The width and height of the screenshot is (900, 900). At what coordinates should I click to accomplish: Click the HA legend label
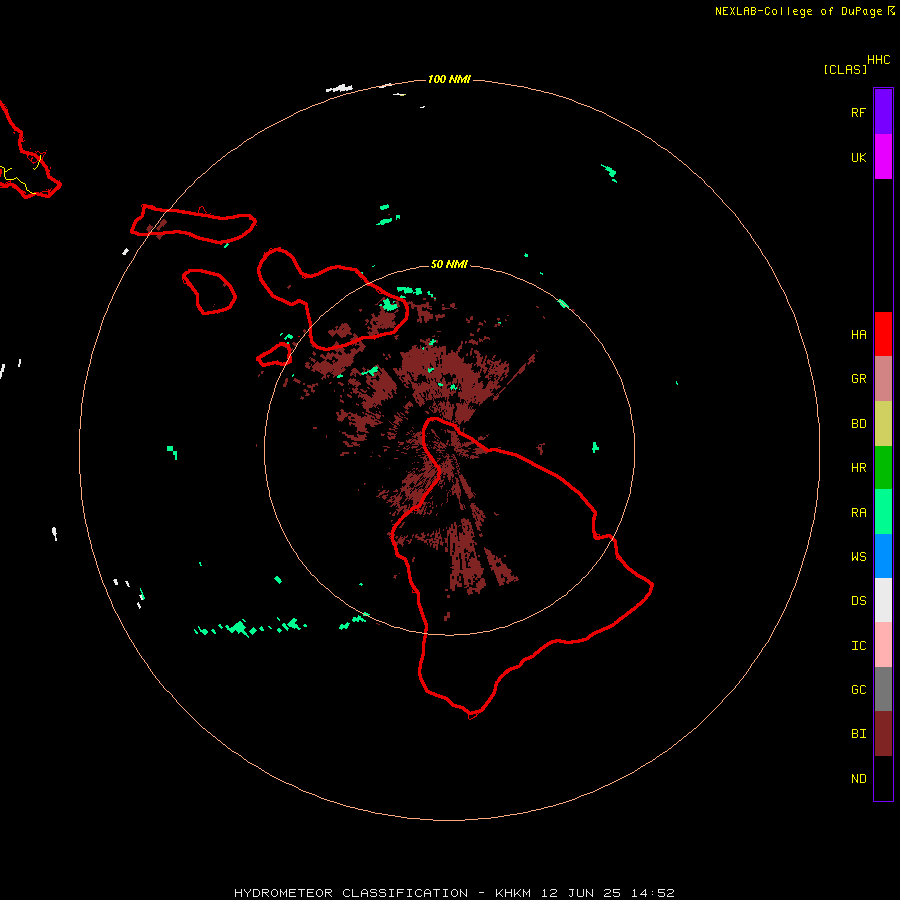(x=858, y=335)
